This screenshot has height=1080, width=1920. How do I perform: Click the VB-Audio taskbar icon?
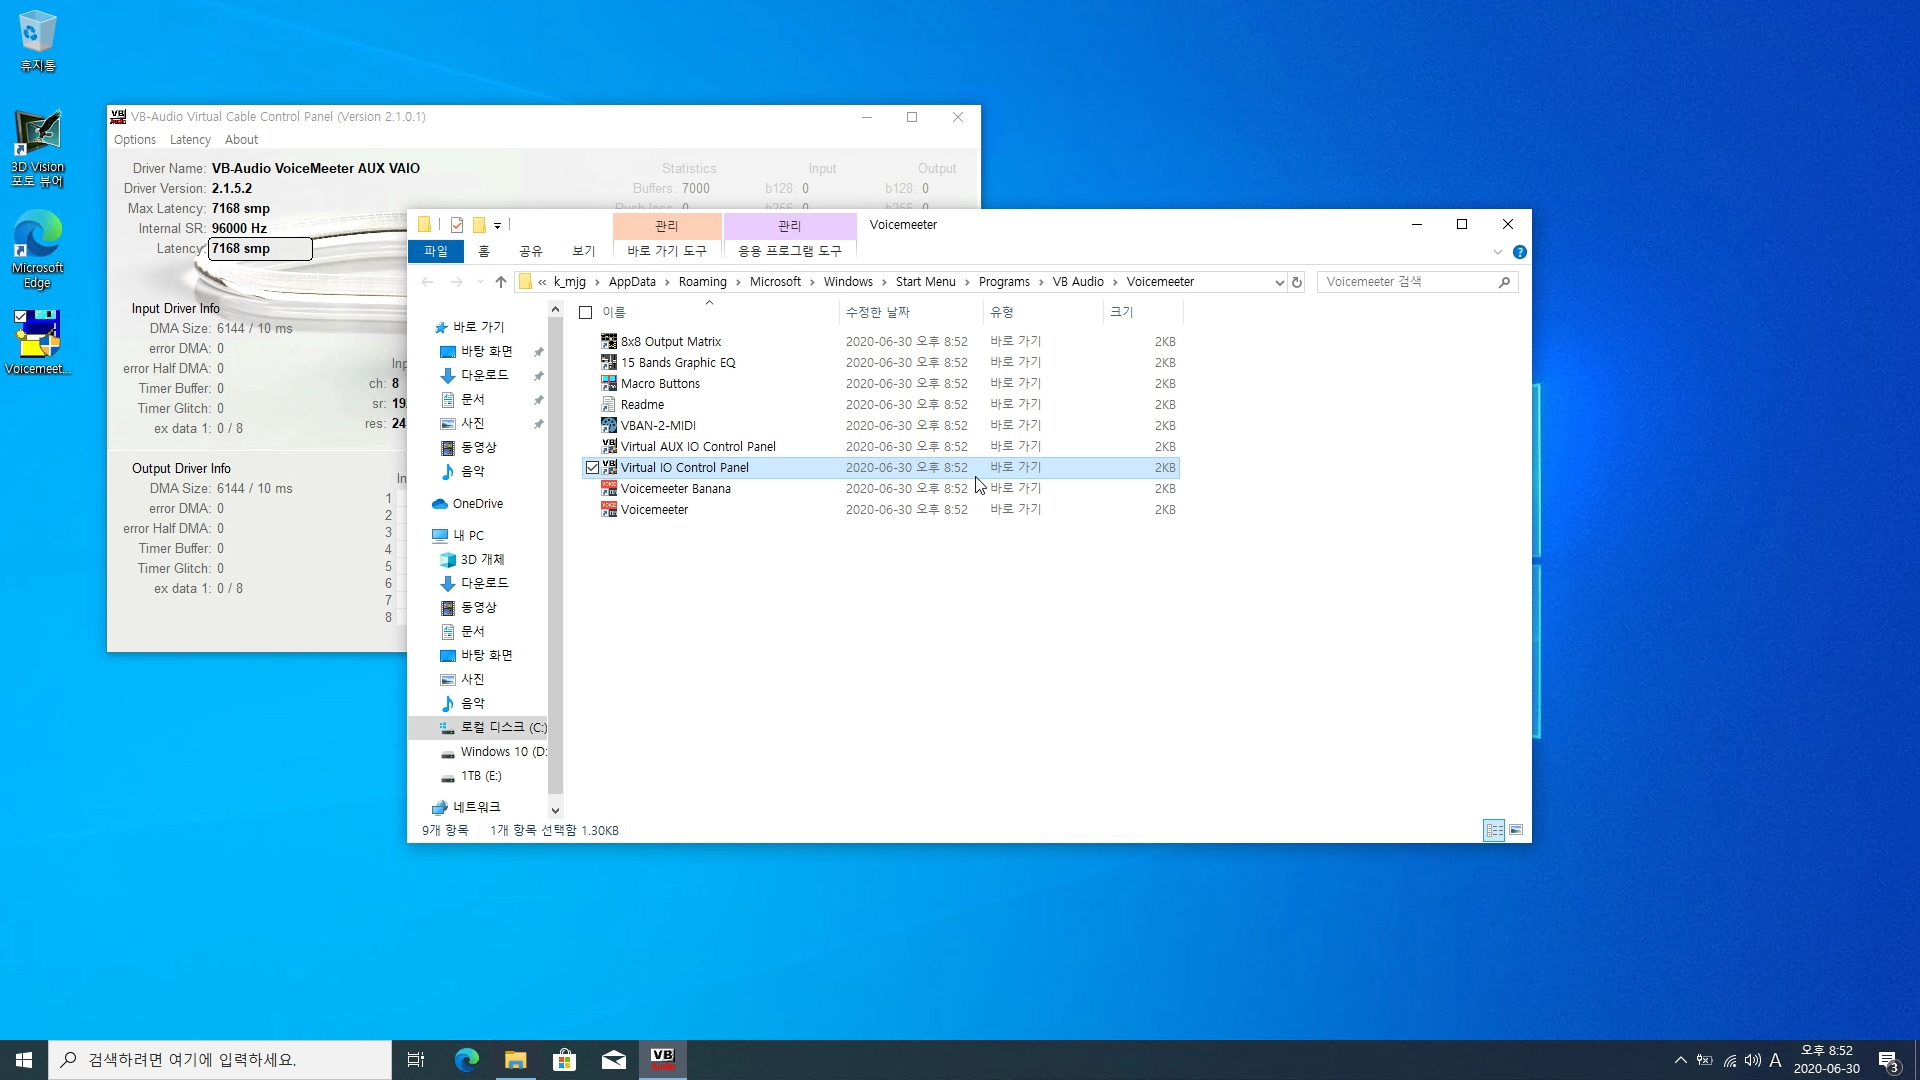click(662, 1059)
